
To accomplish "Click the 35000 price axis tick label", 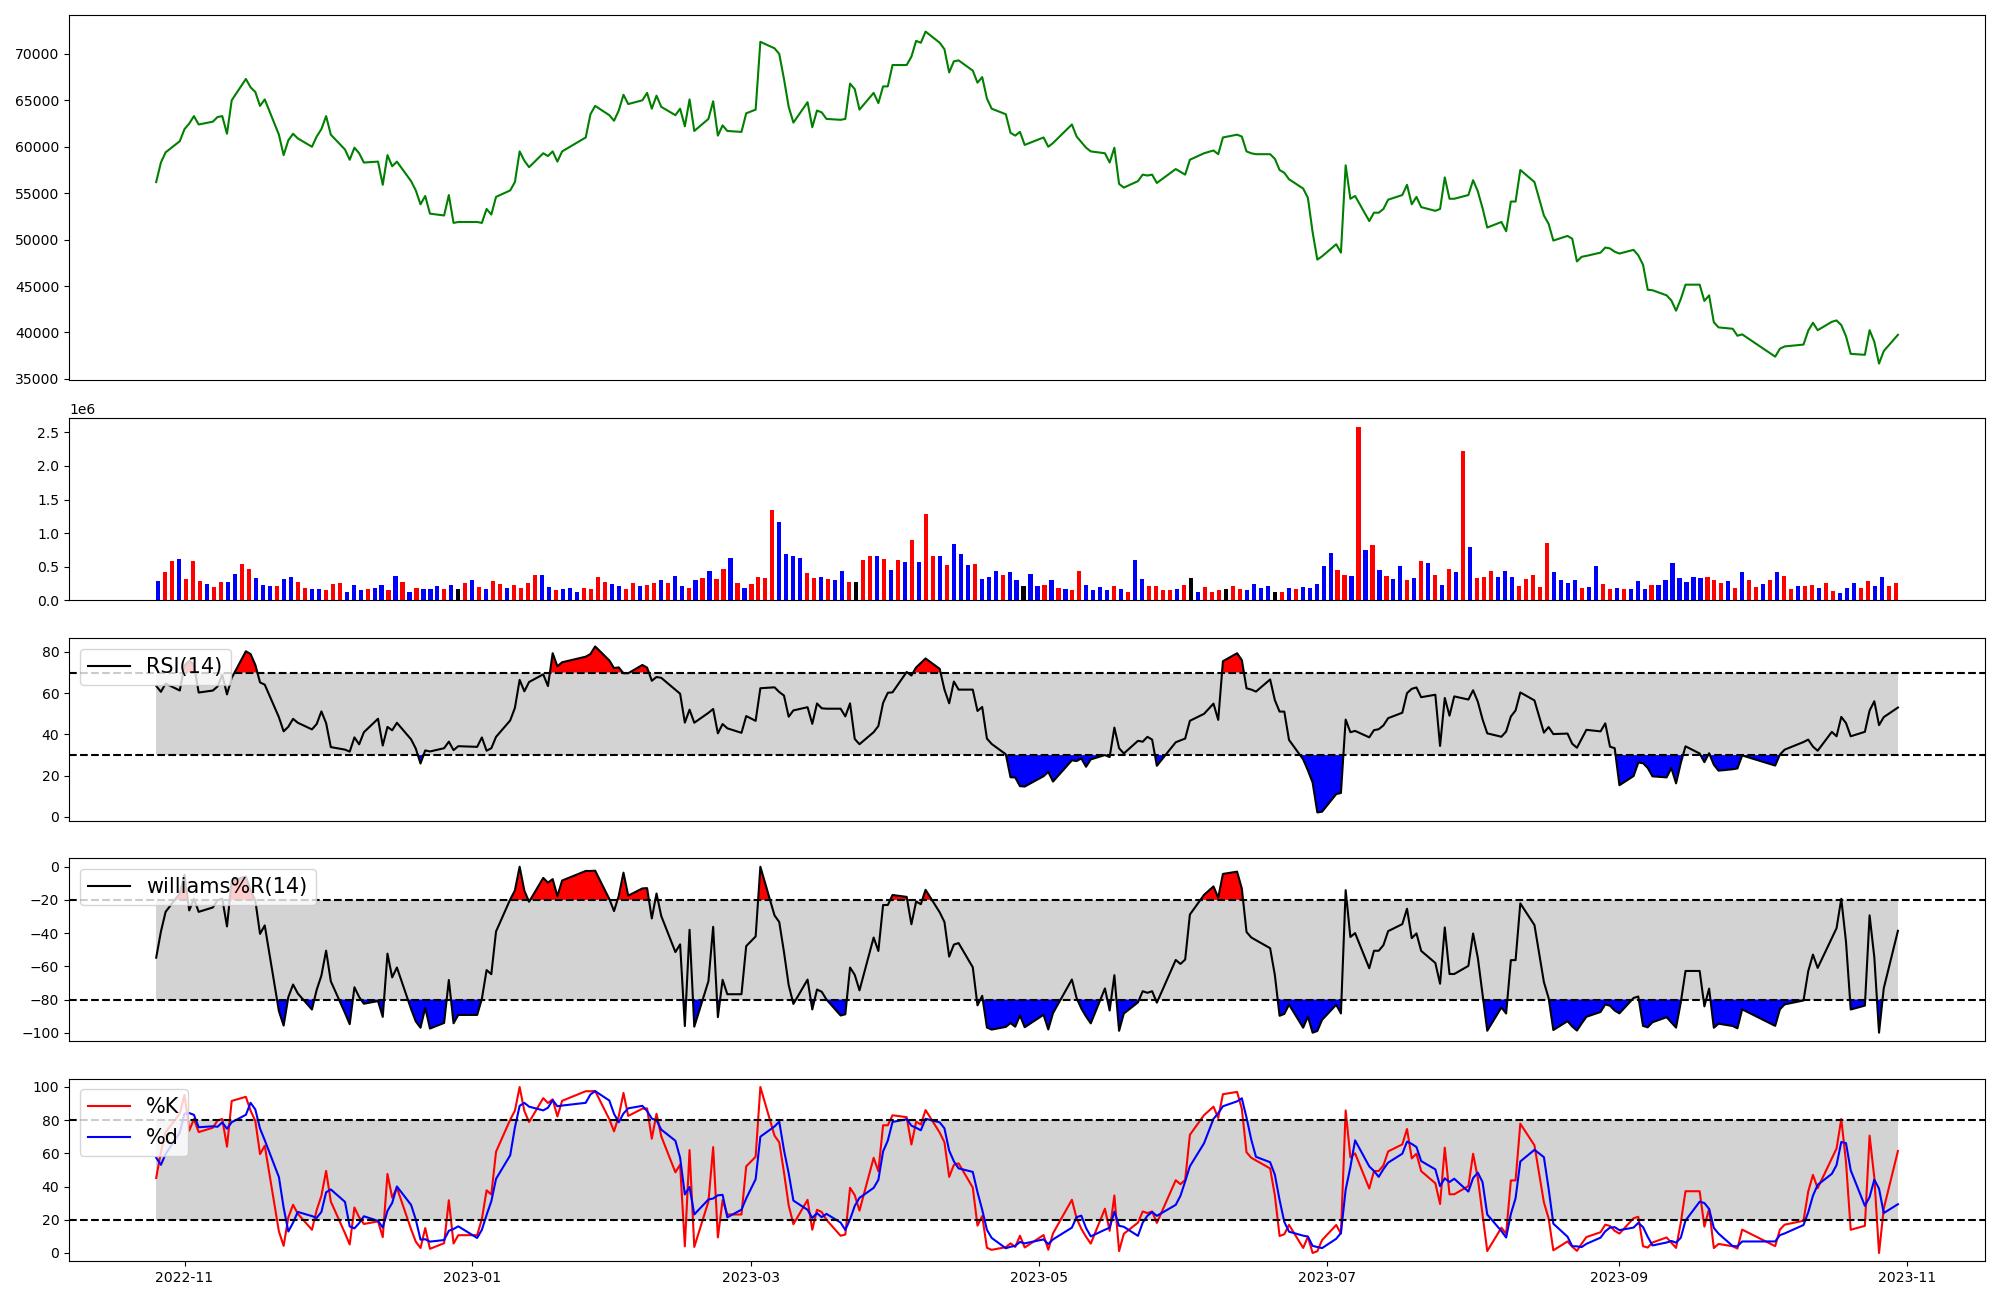I will pos(37,380).
